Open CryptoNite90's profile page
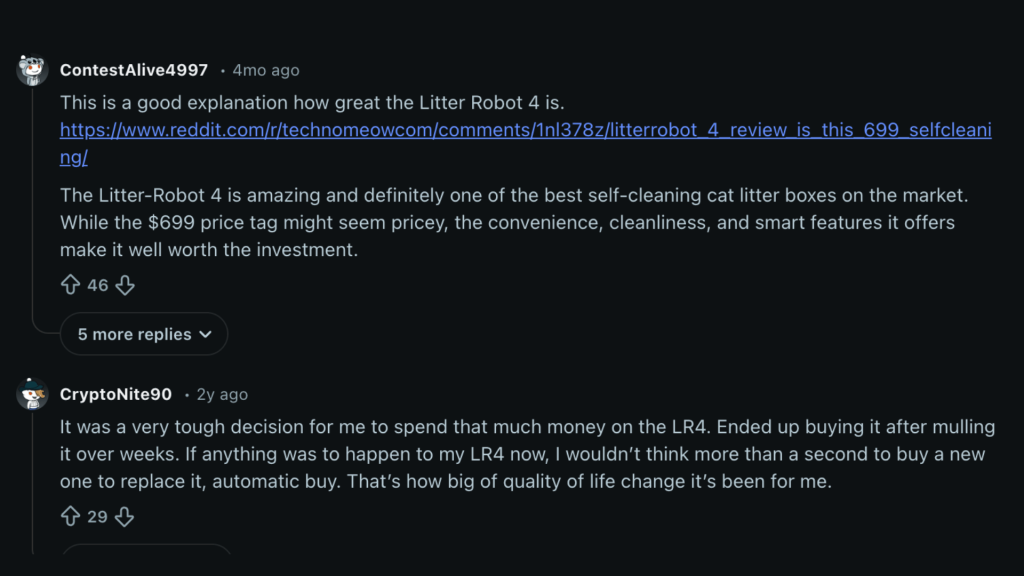This screenshot has height=576, width=1024. tap(115, 394)
